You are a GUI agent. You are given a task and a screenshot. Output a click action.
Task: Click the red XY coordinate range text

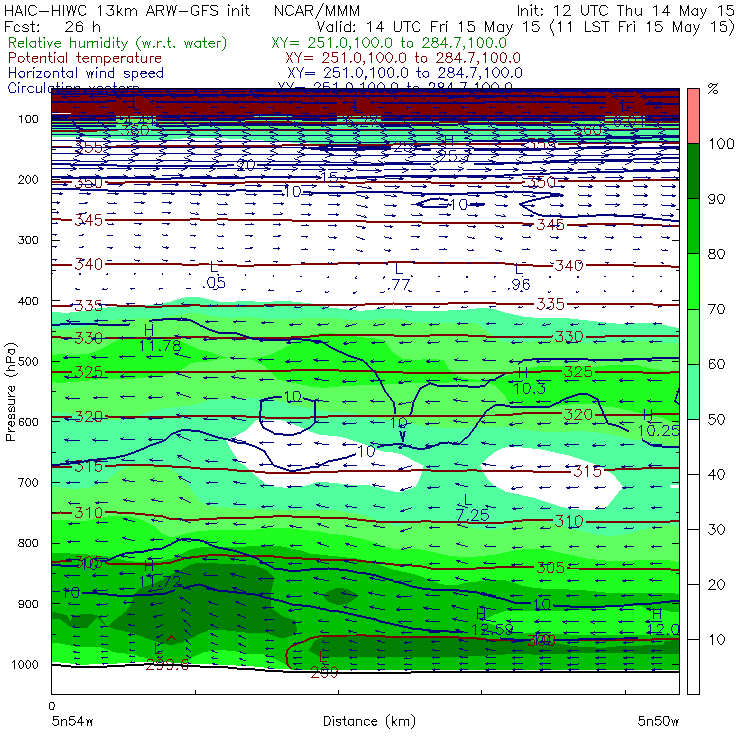point(403,58)
